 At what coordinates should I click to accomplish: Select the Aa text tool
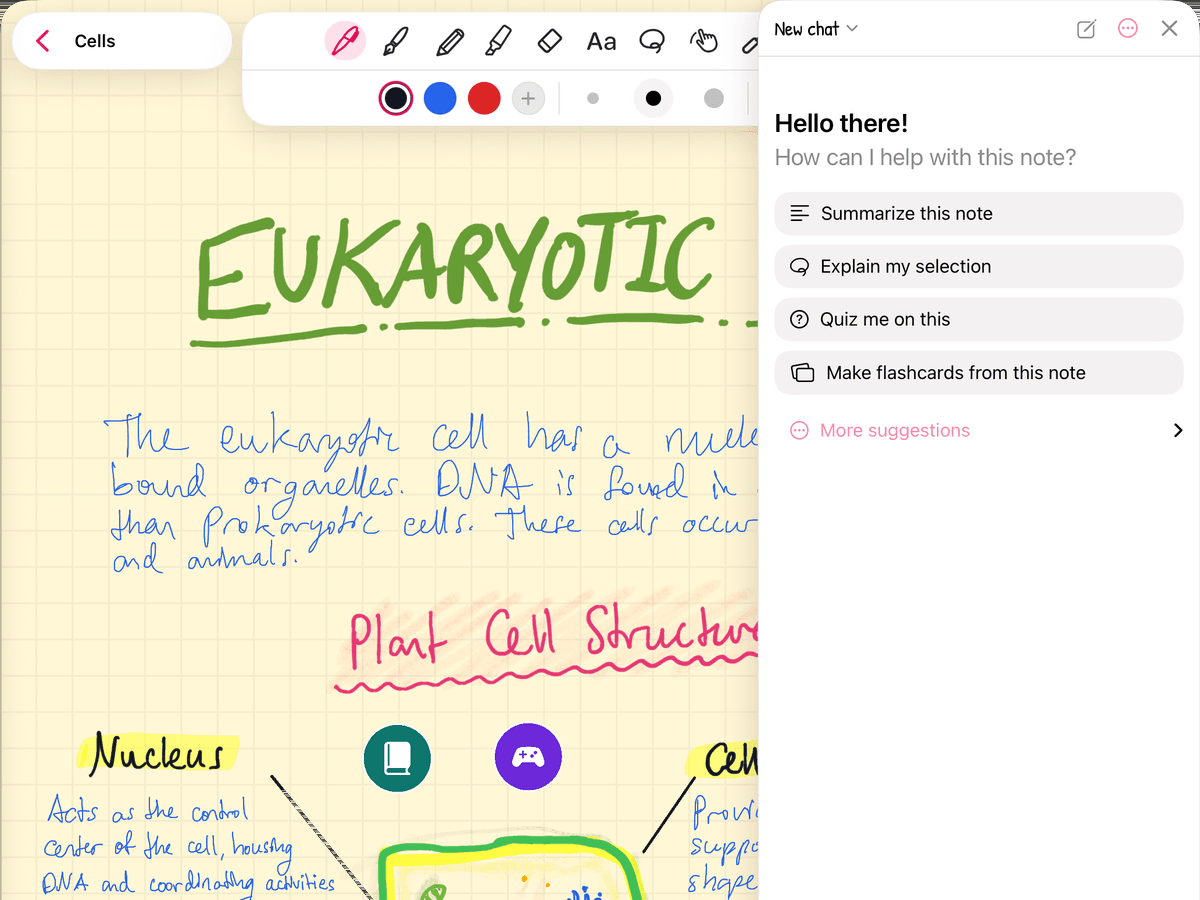coord(601,41)
